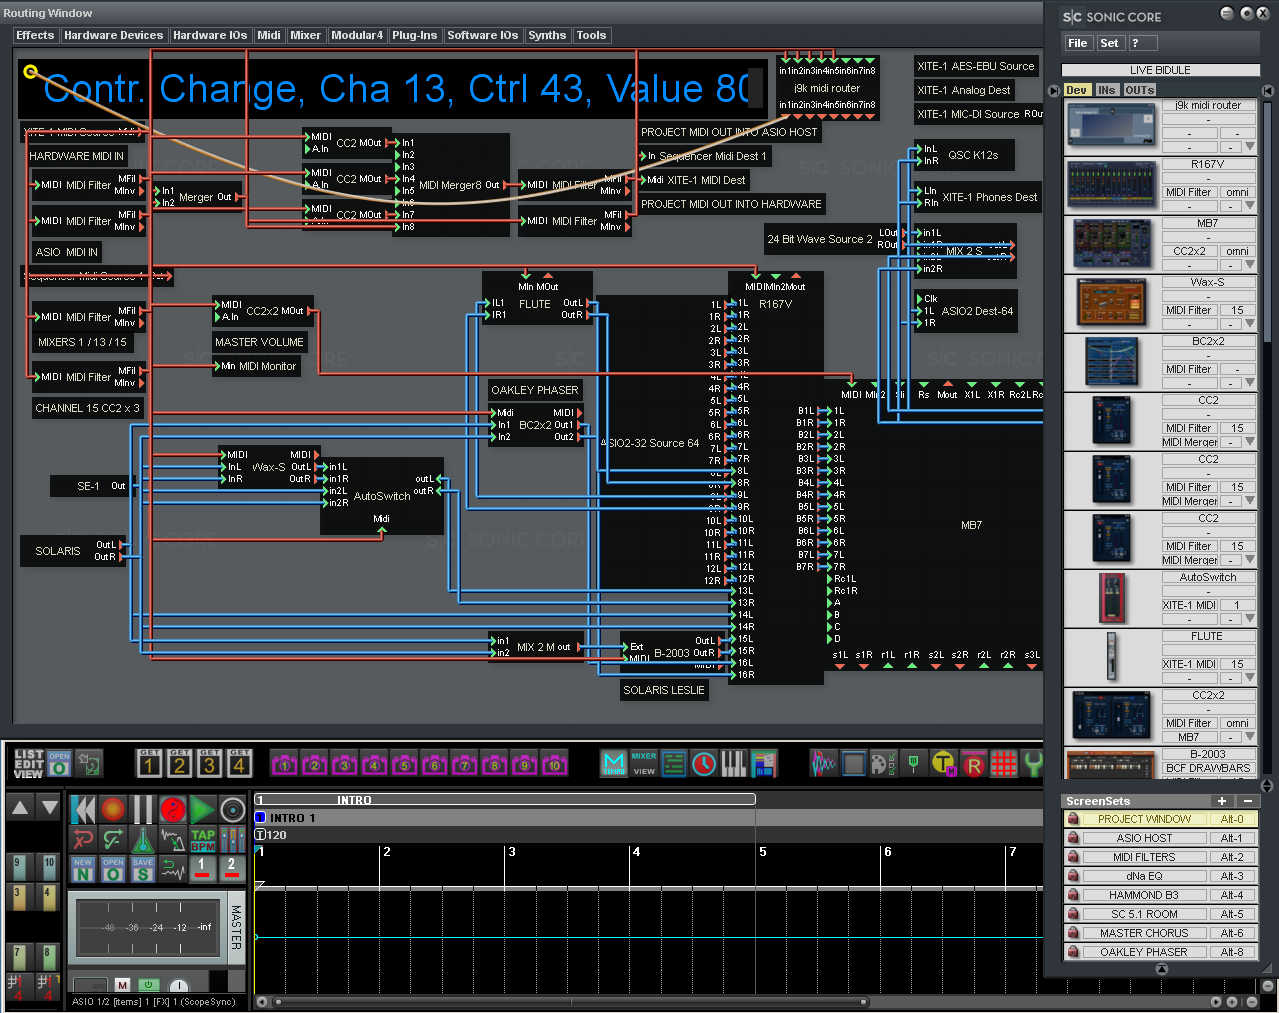The height and width of the screenshot is (1013, 1279).
Task: Click the OPEN project icon in transport
Action: (x=113, y=869)
